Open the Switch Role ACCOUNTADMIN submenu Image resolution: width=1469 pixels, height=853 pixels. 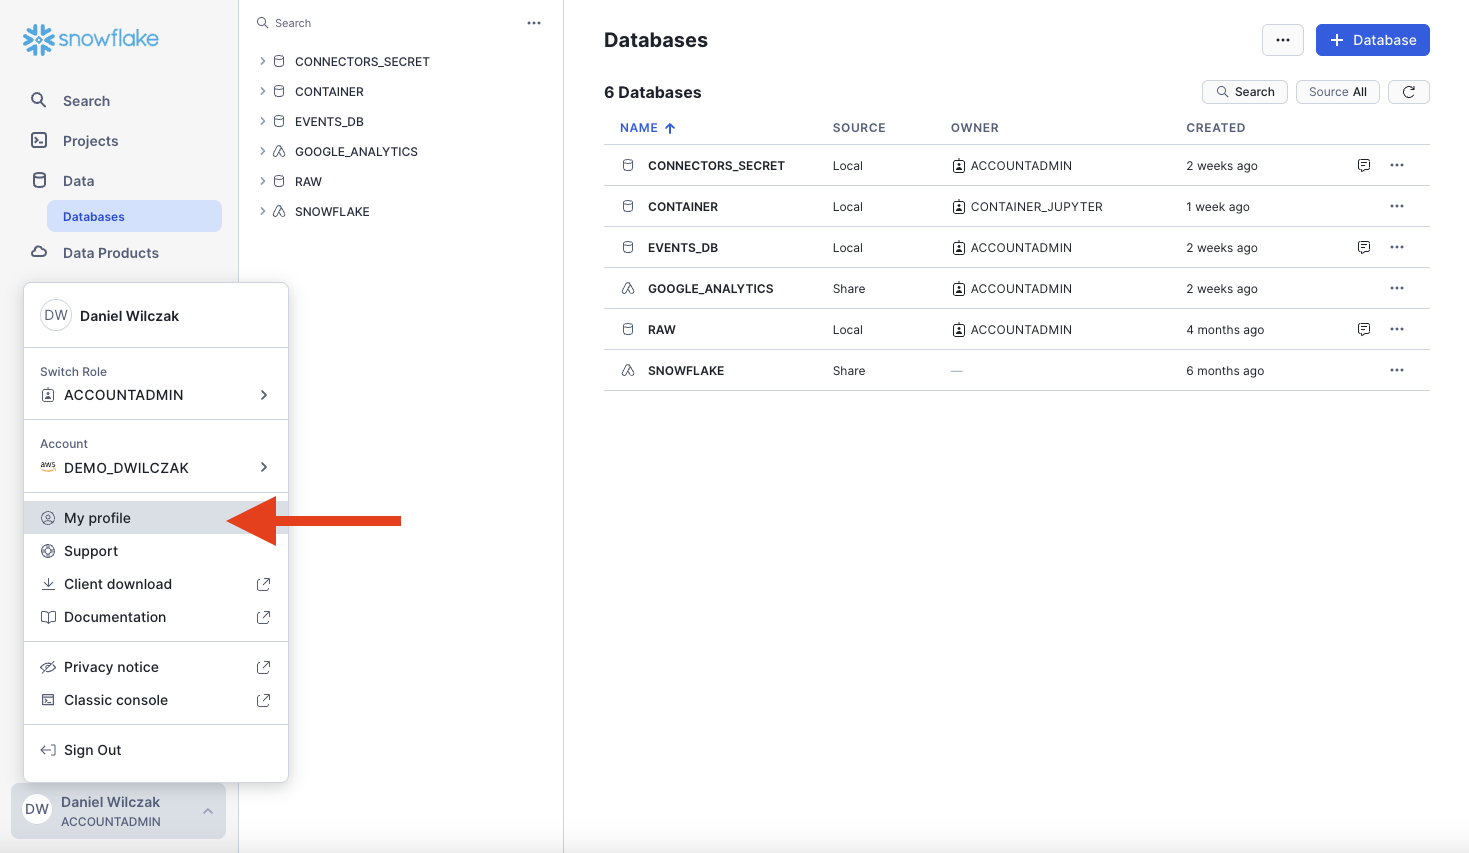click(156, 395)
